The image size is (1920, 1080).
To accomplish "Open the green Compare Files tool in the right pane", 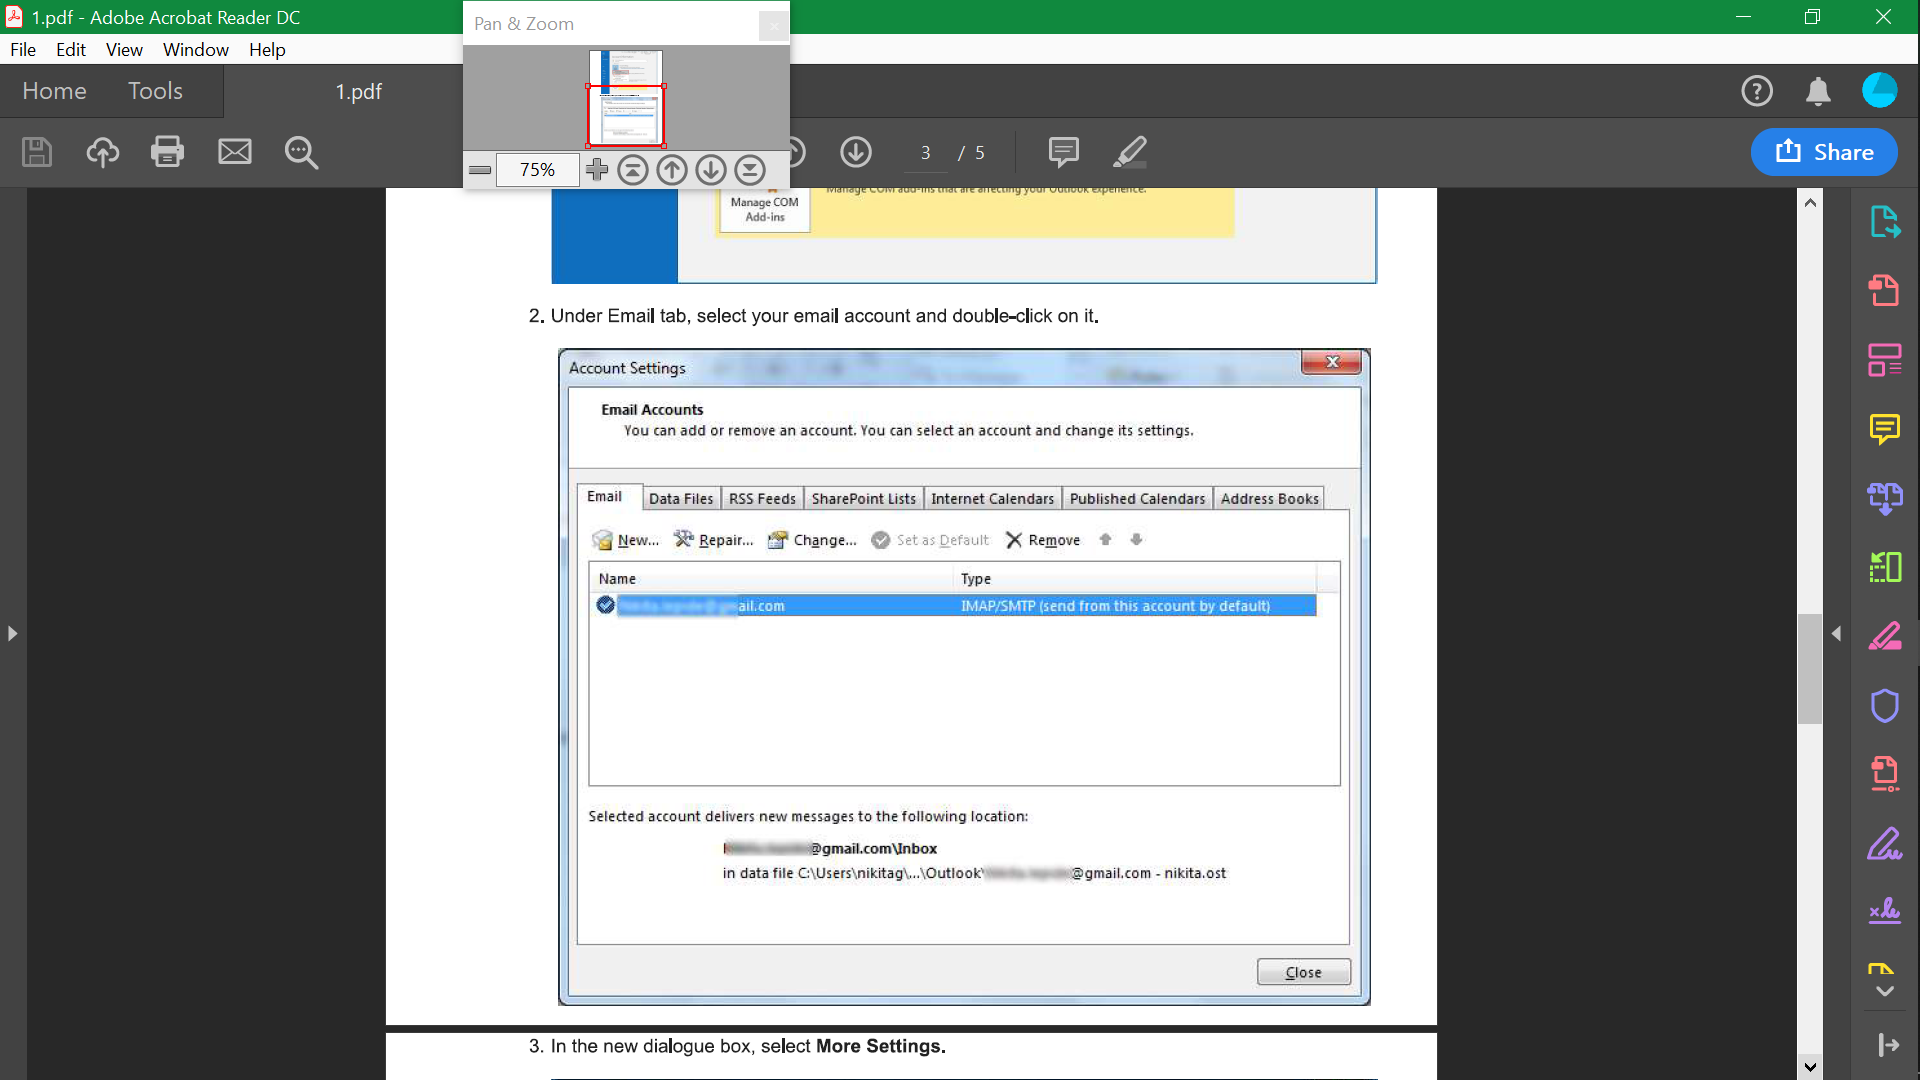I will pos(1885,567).
